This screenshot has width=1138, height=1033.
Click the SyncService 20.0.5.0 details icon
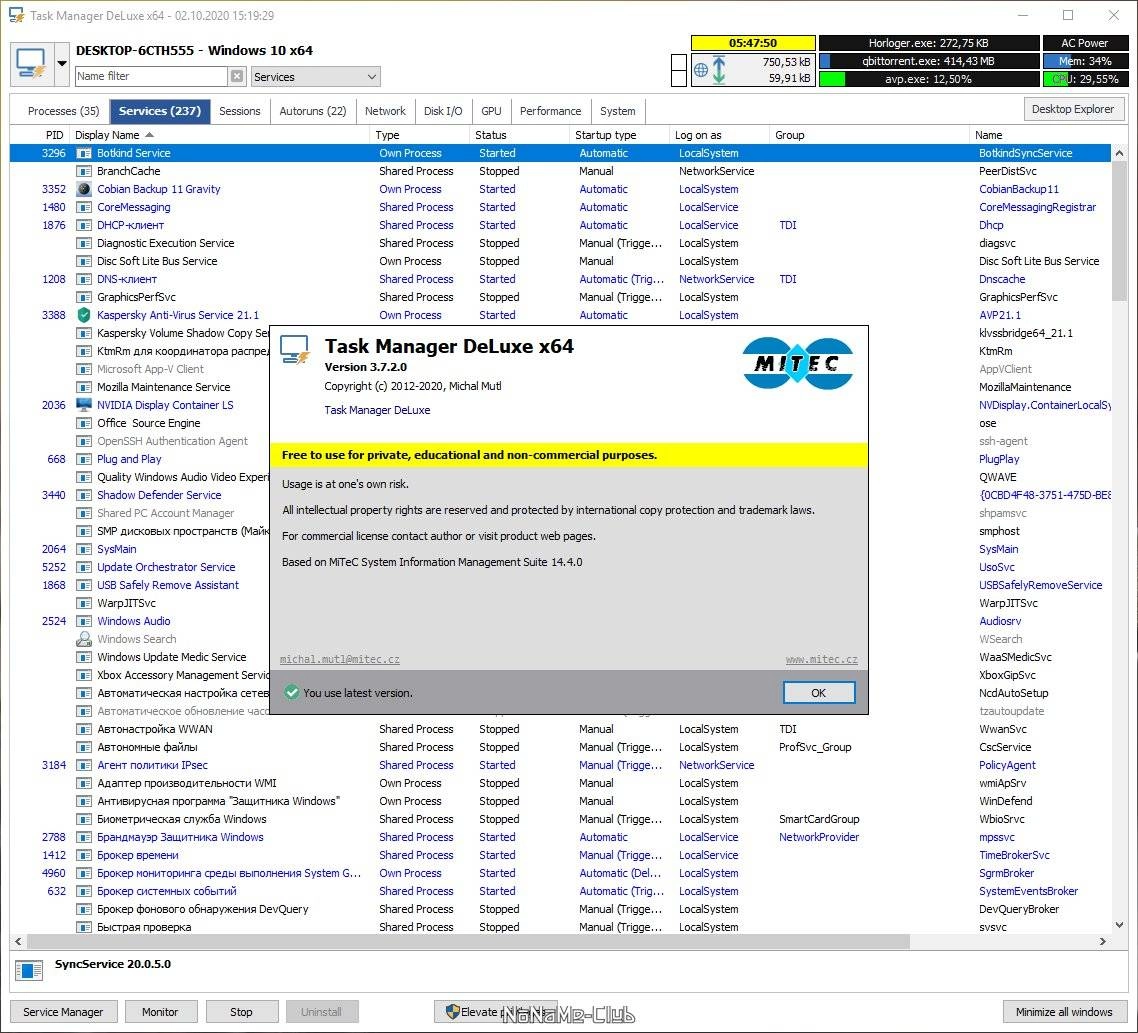click(29, 970)
